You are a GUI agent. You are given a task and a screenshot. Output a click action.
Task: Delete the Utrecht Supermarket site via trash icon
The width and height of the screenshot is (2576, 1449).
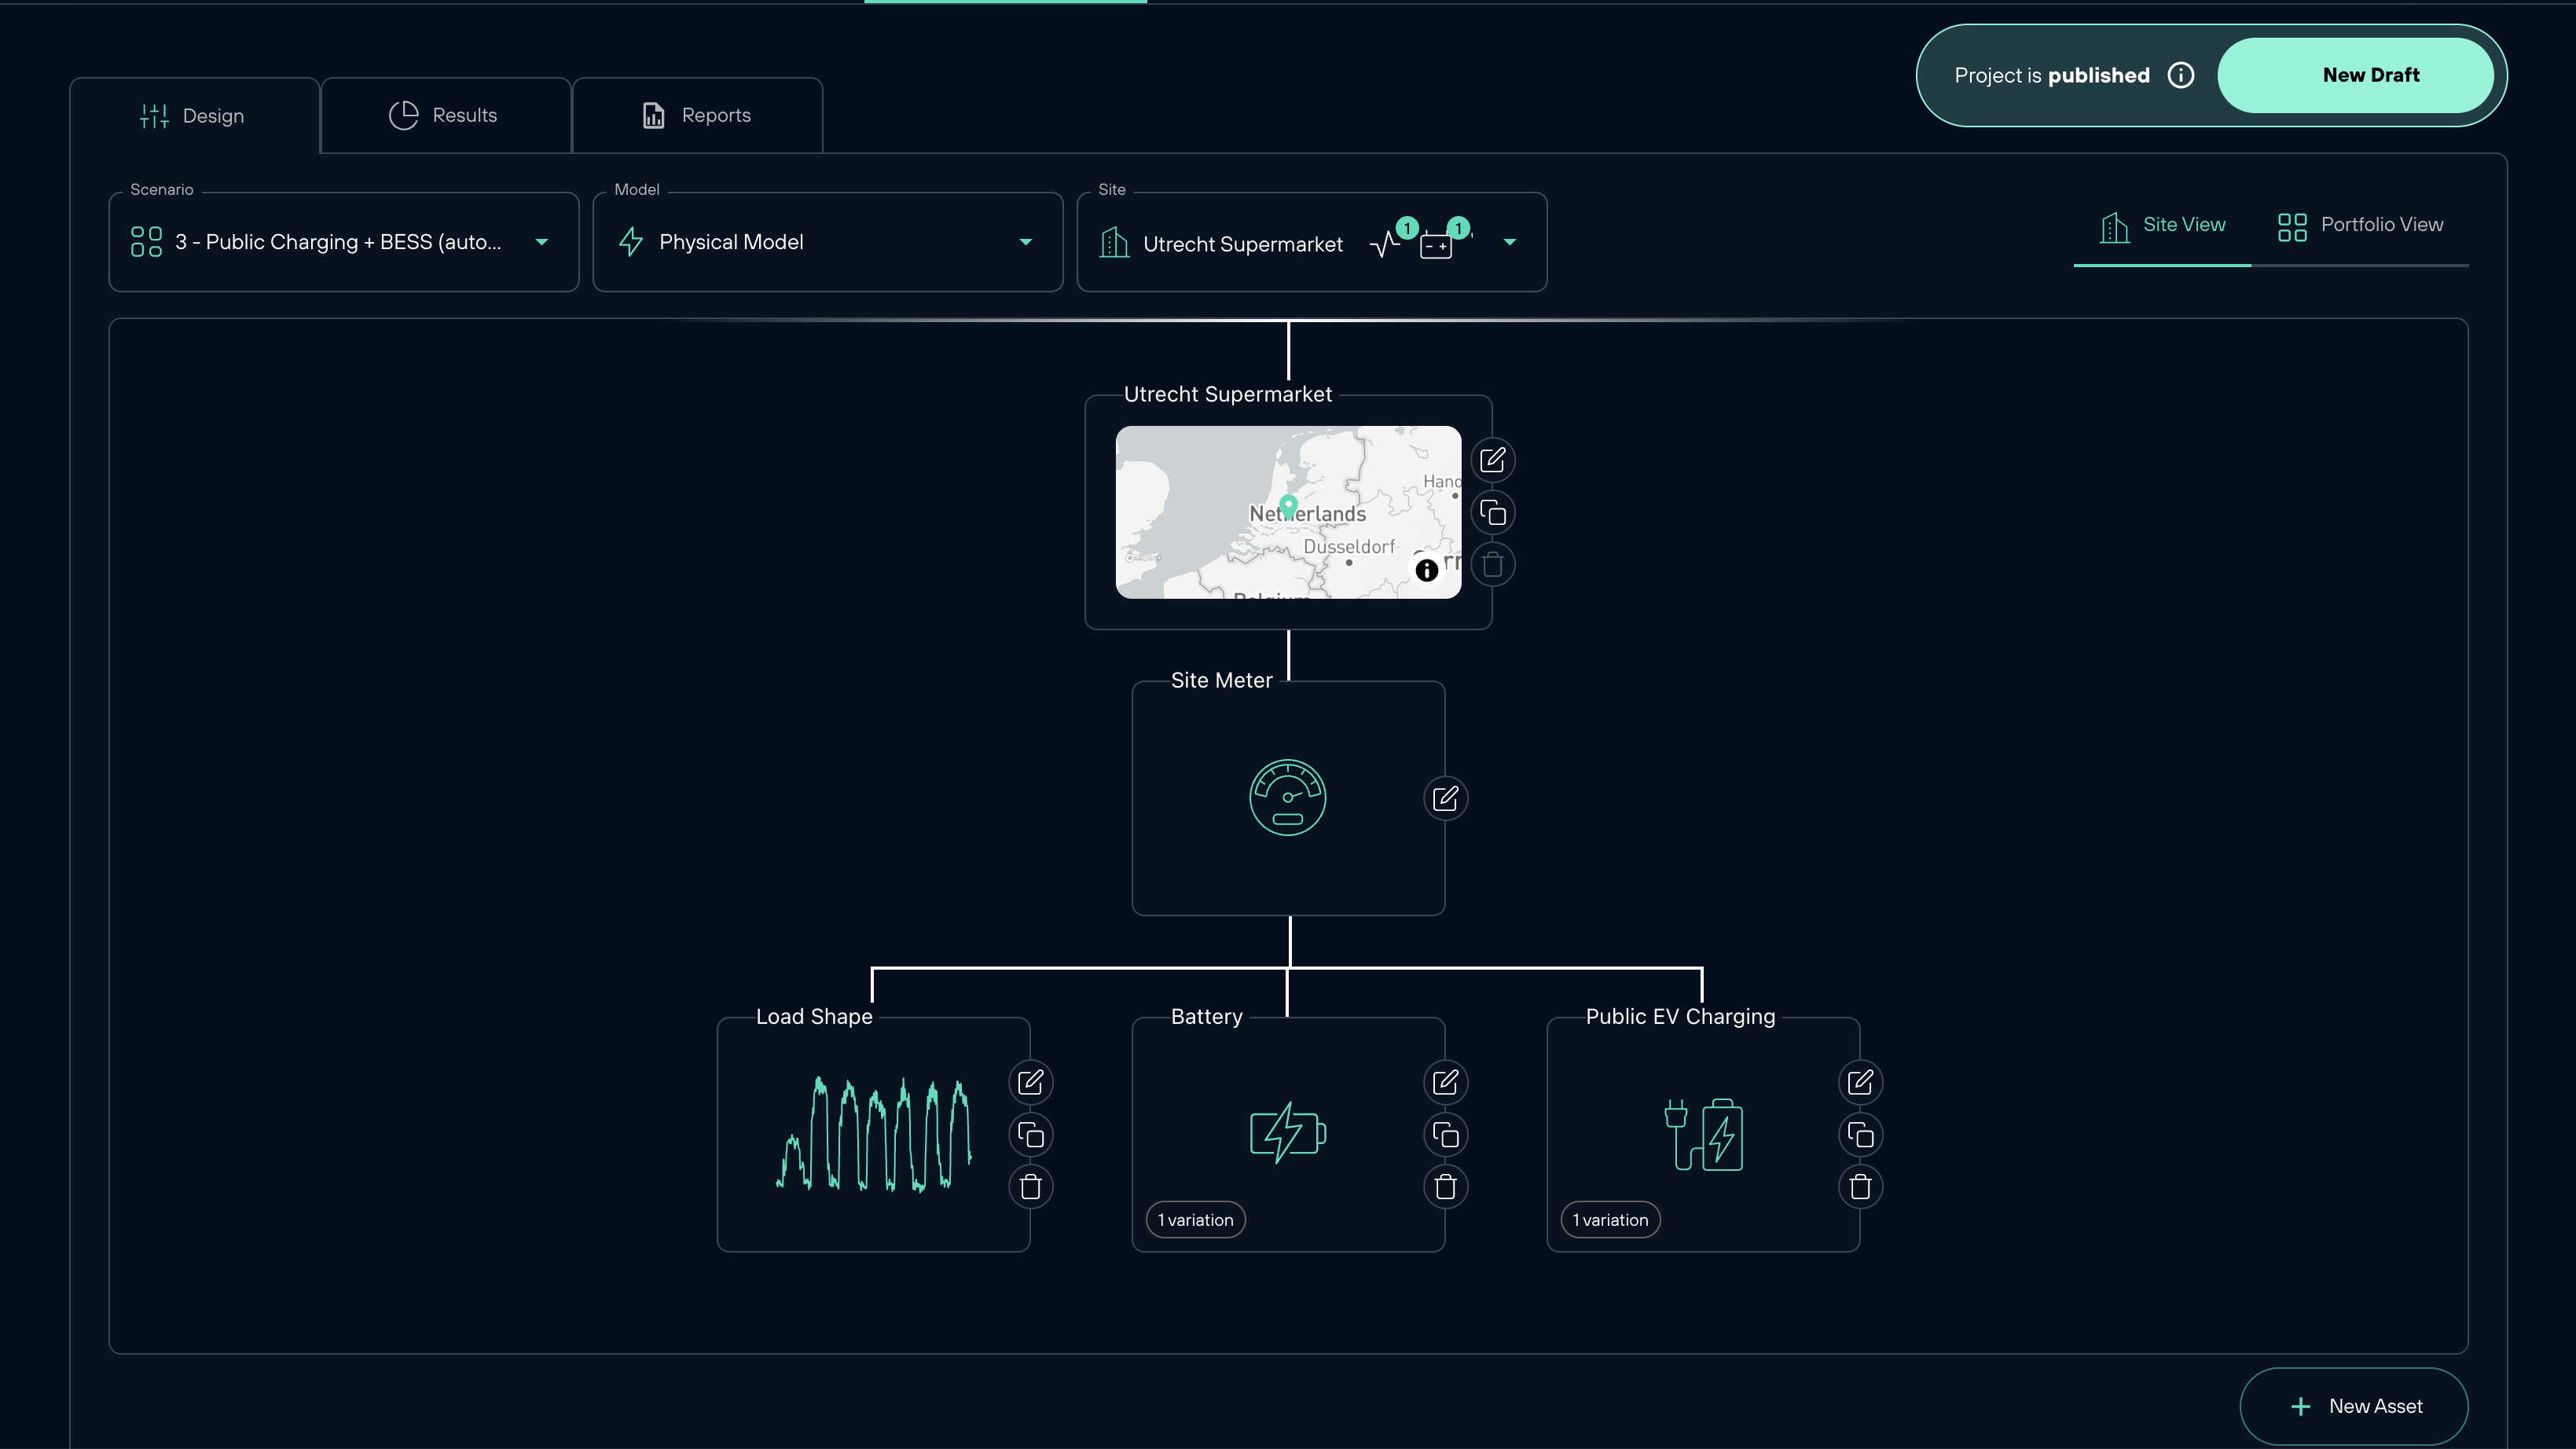tap(1493, 564)
